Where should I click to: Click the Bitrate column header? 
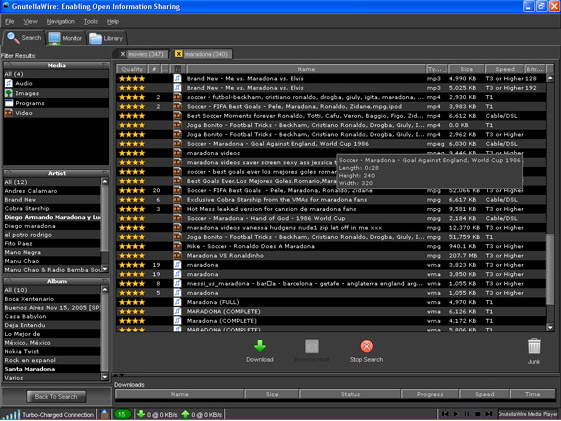pyautogui.click(x=536, y=69)
